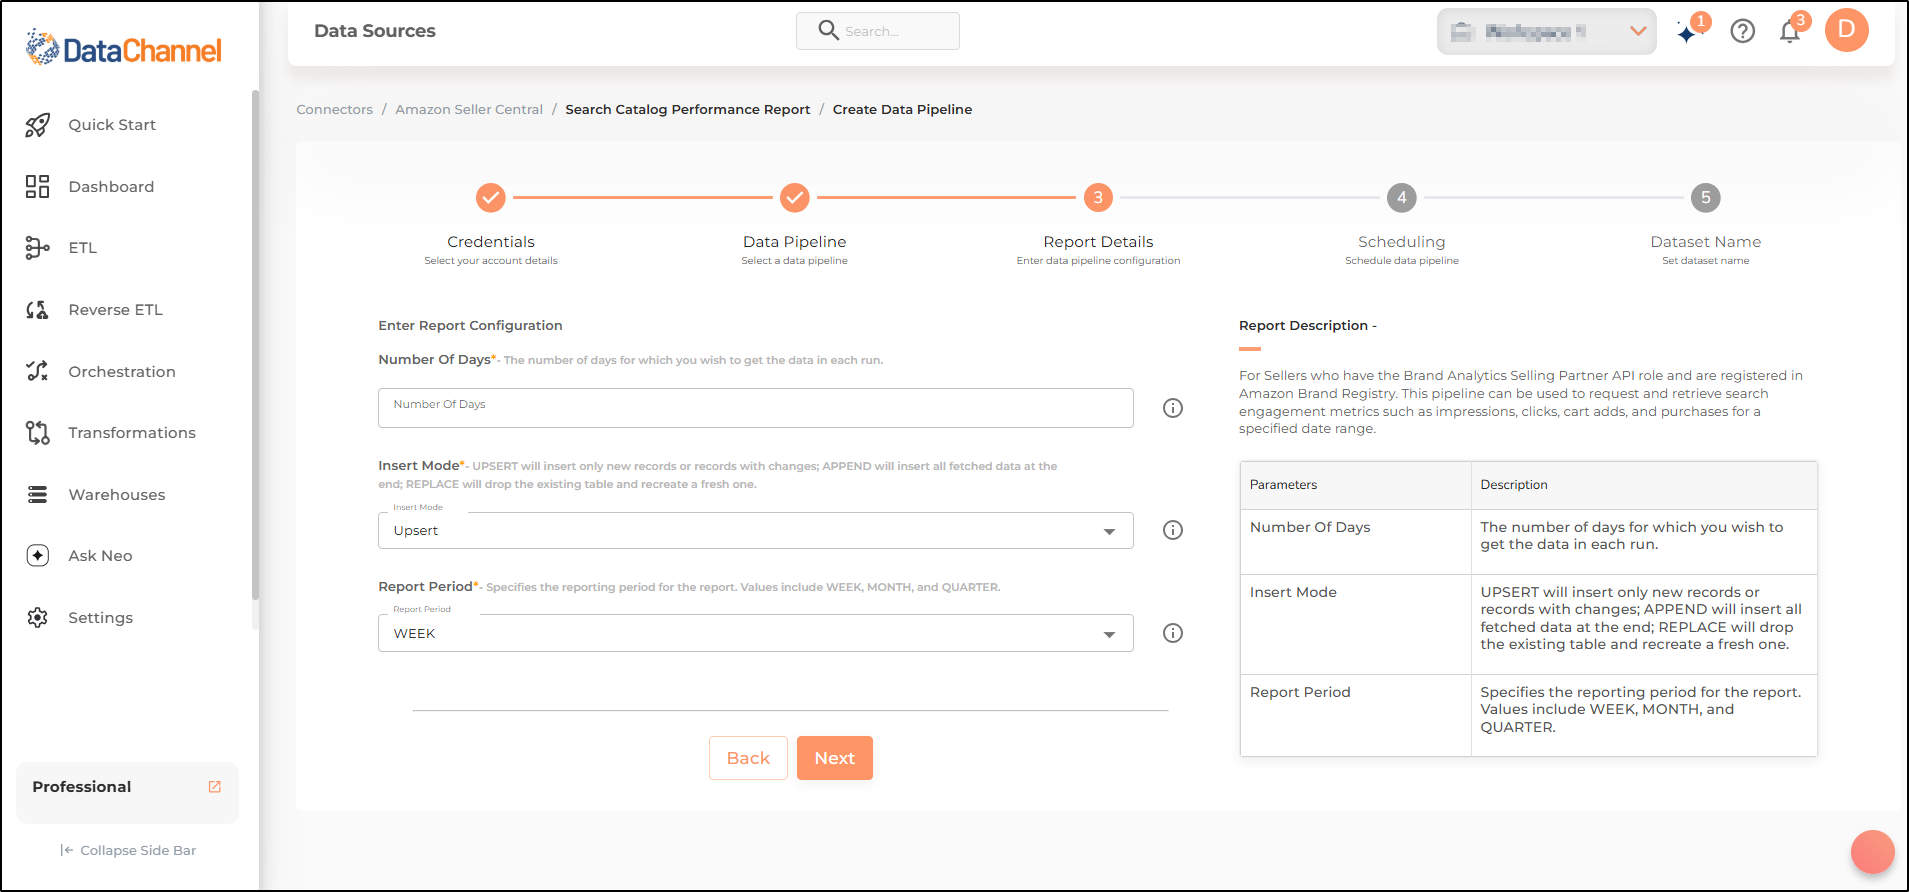This screenshot has height=892, width=1909.
Task: Click Search Catalog Performance Report breadcrumb
Action: tap(688, 110)
